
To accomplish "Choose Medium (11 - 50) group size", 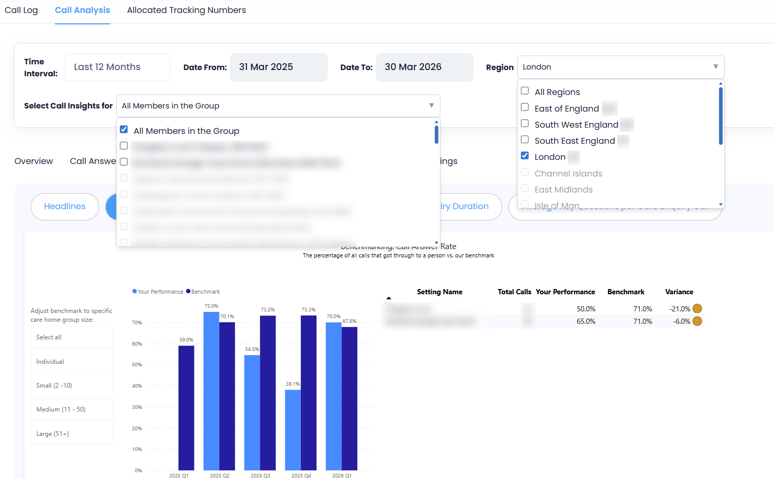I will pyautogui.click(x=72, y=409).
